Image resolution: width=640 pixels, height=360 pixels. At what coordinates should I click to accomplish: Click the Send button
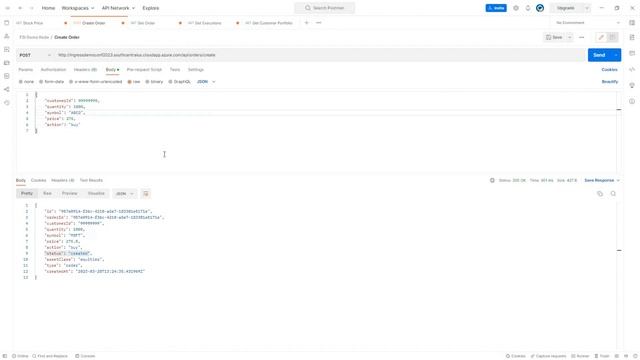pyautogui.click(x=599, y=55)
